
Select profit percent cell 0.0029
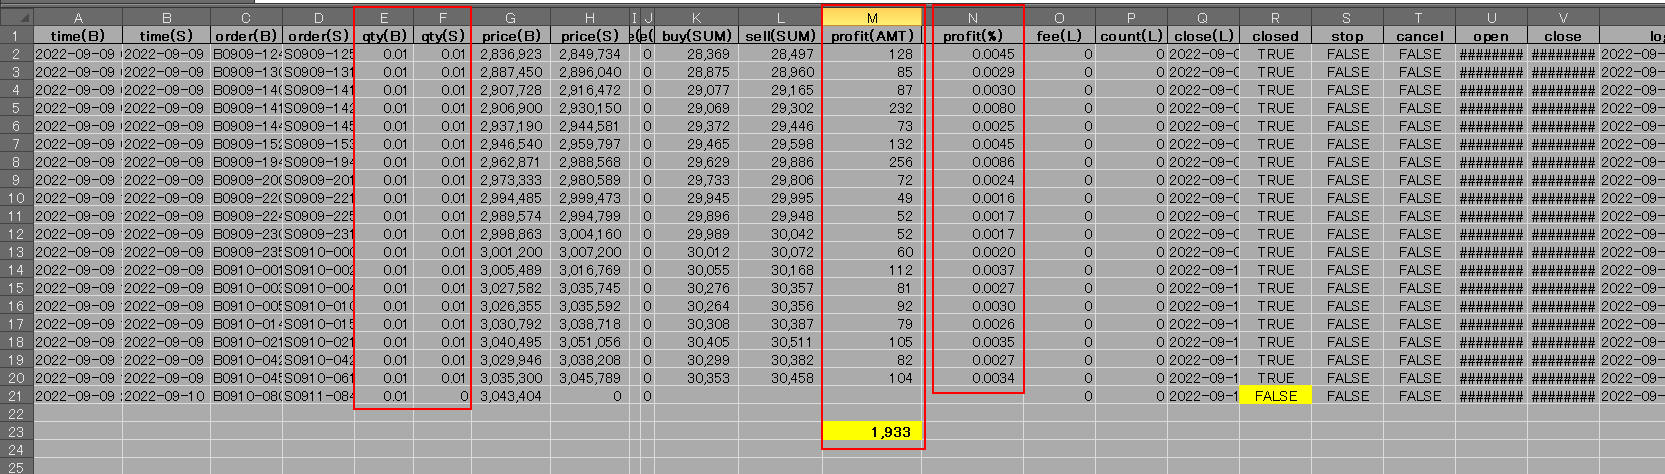point(973,72)
